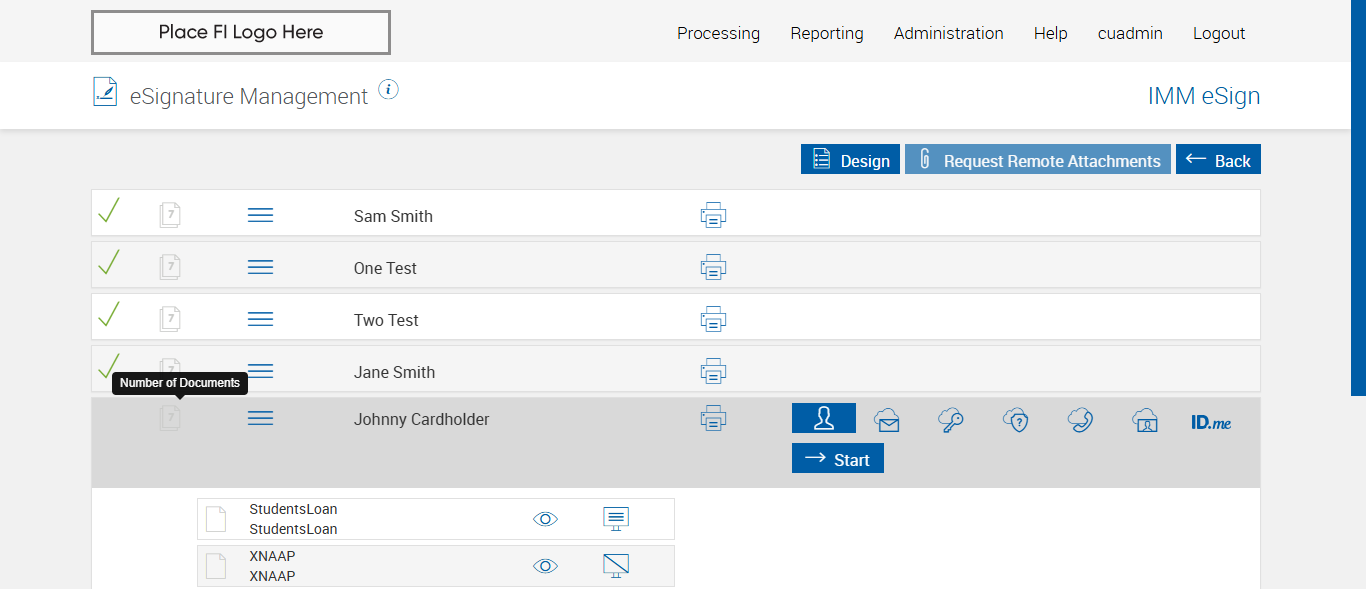Select the cloud photo ID verification icon
The width and height of the screenshot is (1366, 589).
coord(1145,420)
